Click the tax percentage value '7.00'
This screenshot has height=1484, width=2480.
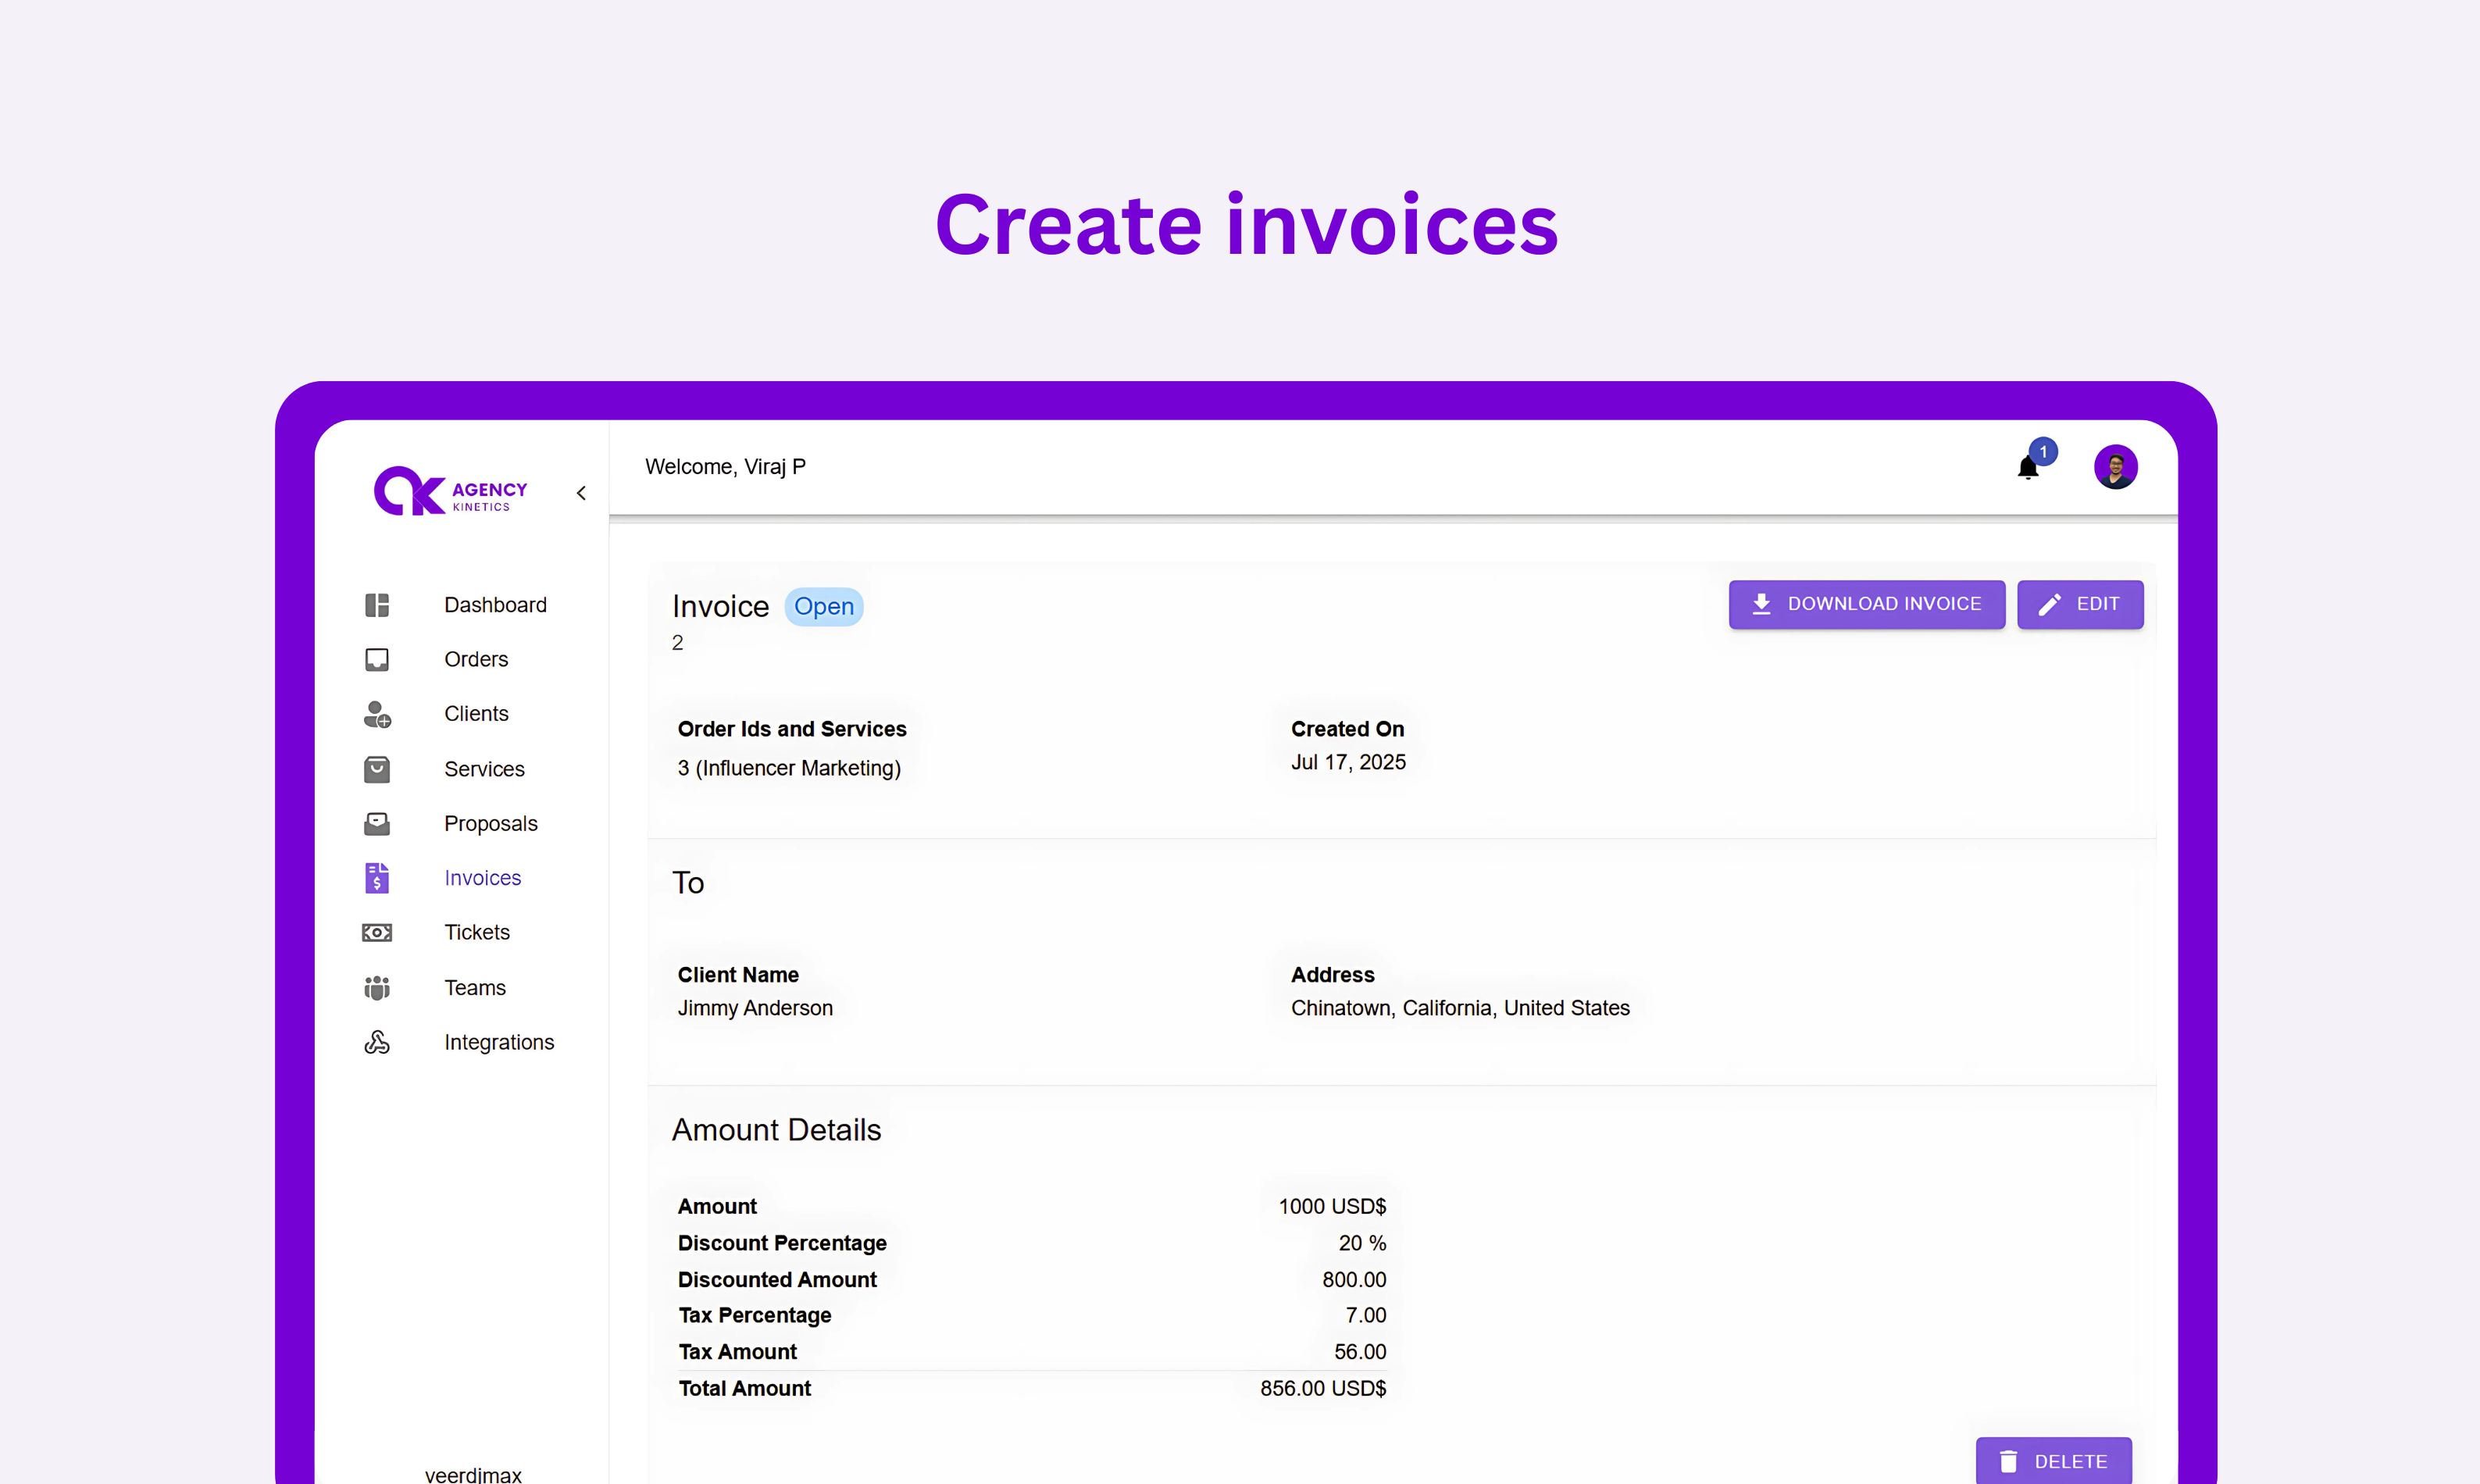pyautogui.click(x=1366, y=1315)
